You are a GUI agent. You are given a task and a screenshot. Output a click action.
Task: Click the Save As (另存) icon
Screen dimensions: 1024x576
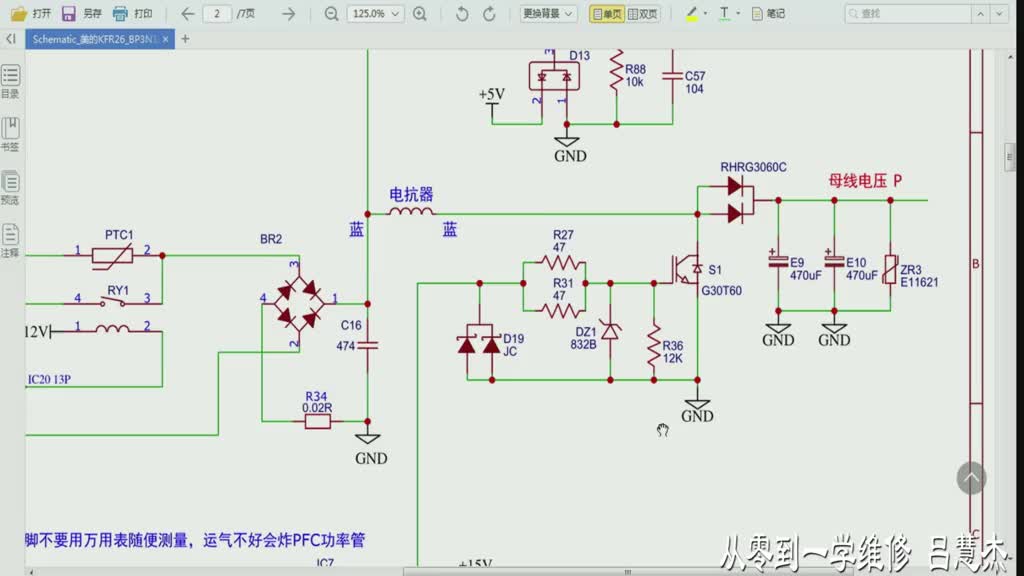[69, 14]
